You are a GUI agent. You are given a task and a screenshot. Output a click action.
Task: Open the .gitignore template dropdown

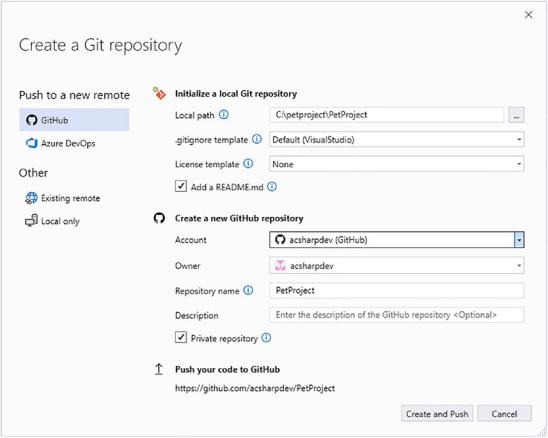tap(397, 140)
